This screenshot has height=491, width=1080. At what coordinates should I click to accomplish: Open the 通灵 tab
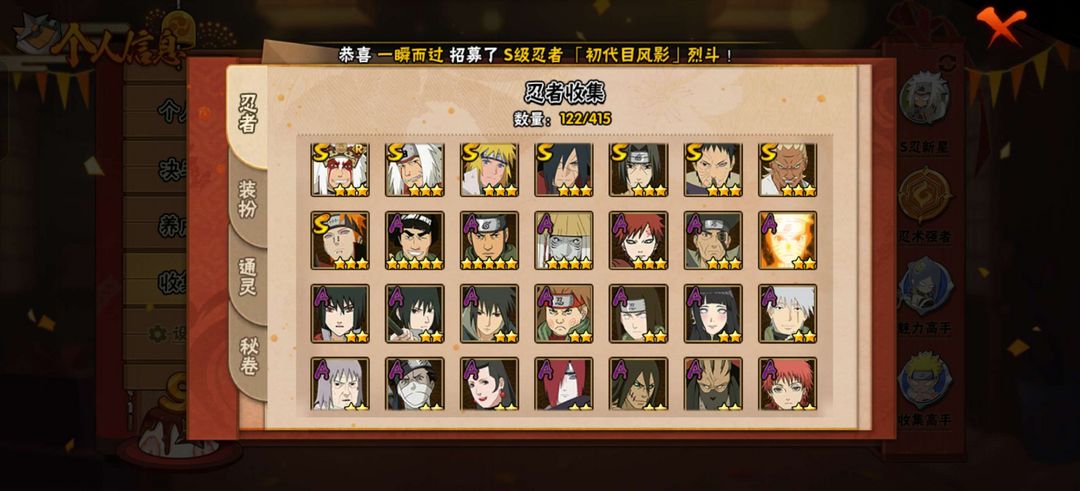pyautogui.click(x=248, y=277)
